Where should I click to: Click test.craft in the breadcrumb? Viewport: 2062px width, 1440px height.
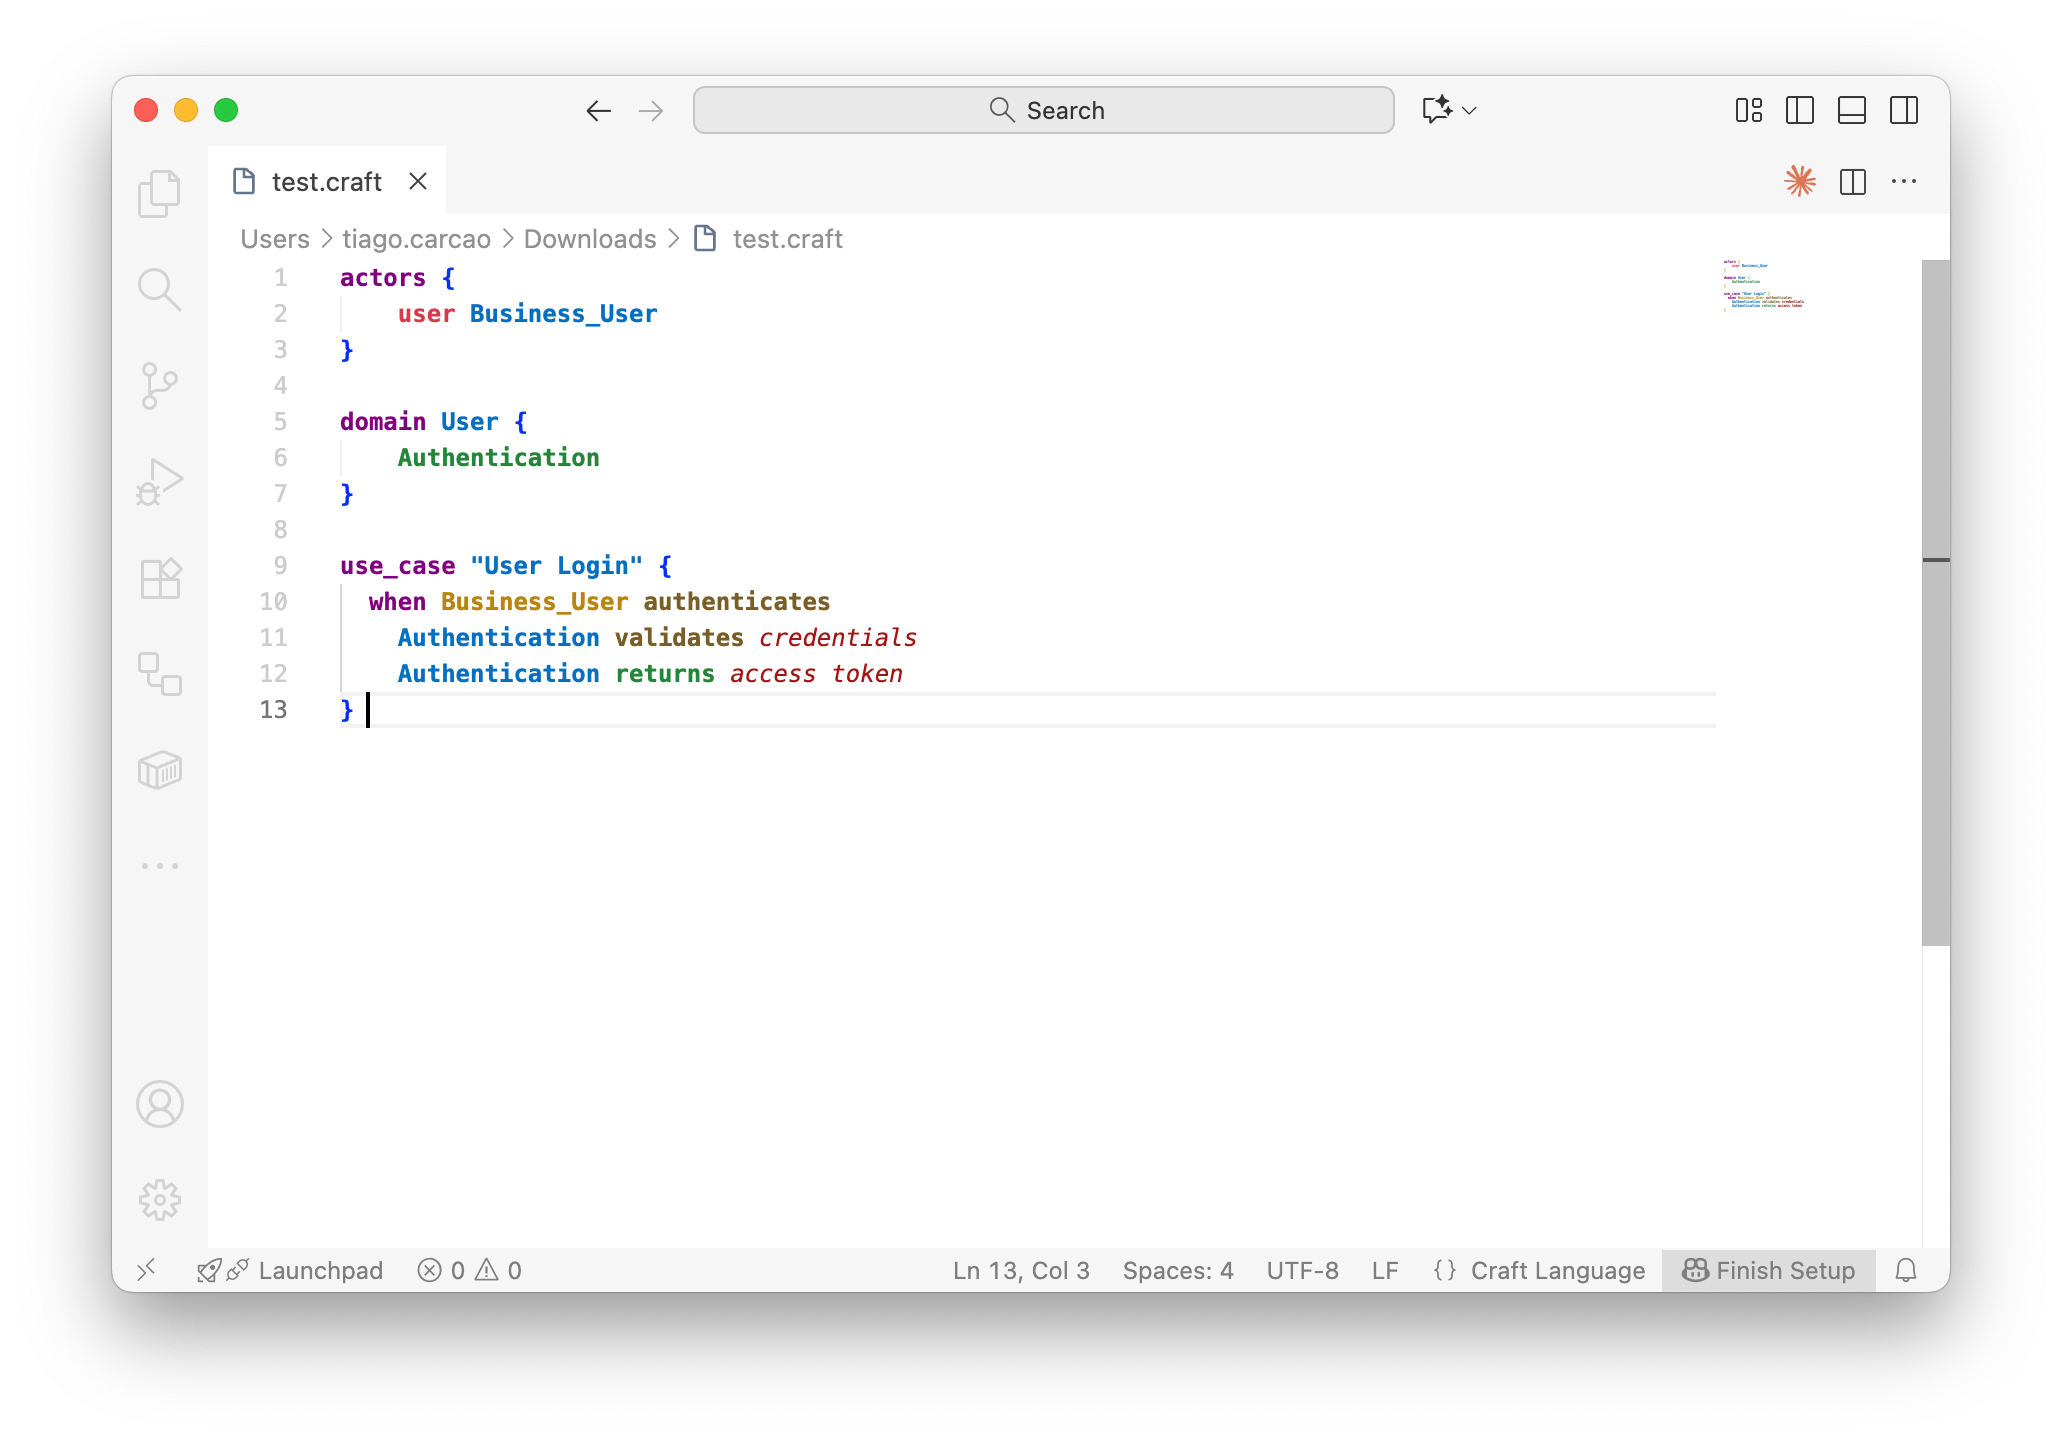coord(787,239)
